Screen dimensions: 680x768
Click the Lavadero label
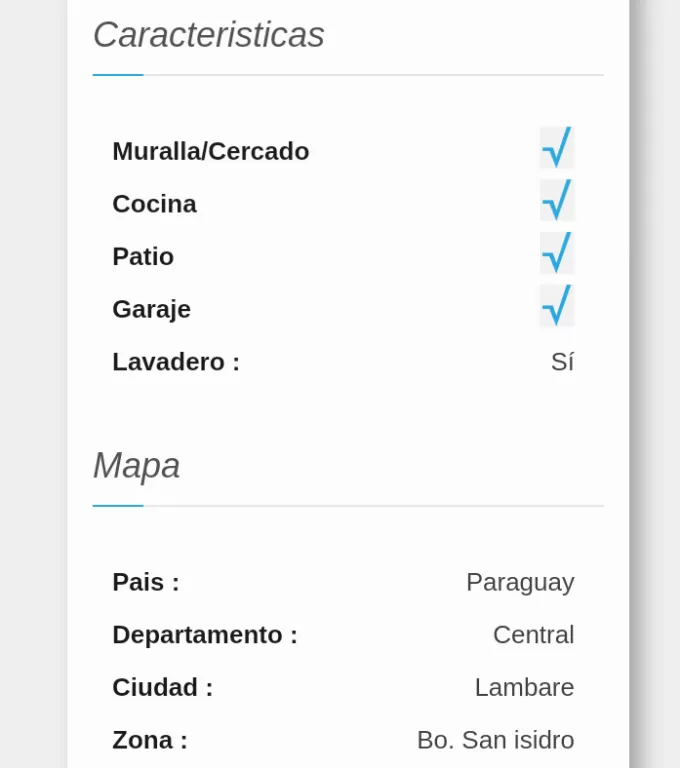point(176,362)
